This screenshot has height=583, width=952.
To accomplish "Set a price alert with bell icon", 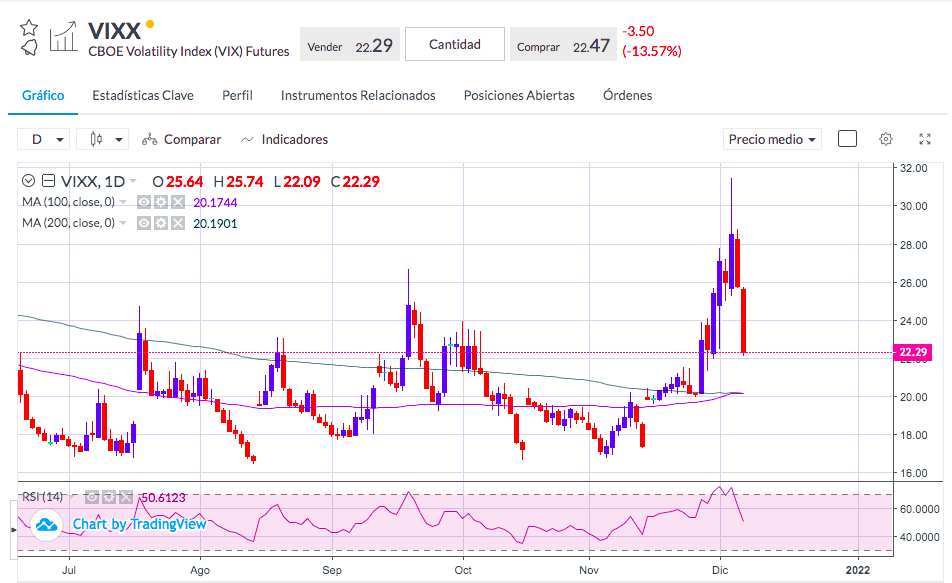I will point(29,47).
